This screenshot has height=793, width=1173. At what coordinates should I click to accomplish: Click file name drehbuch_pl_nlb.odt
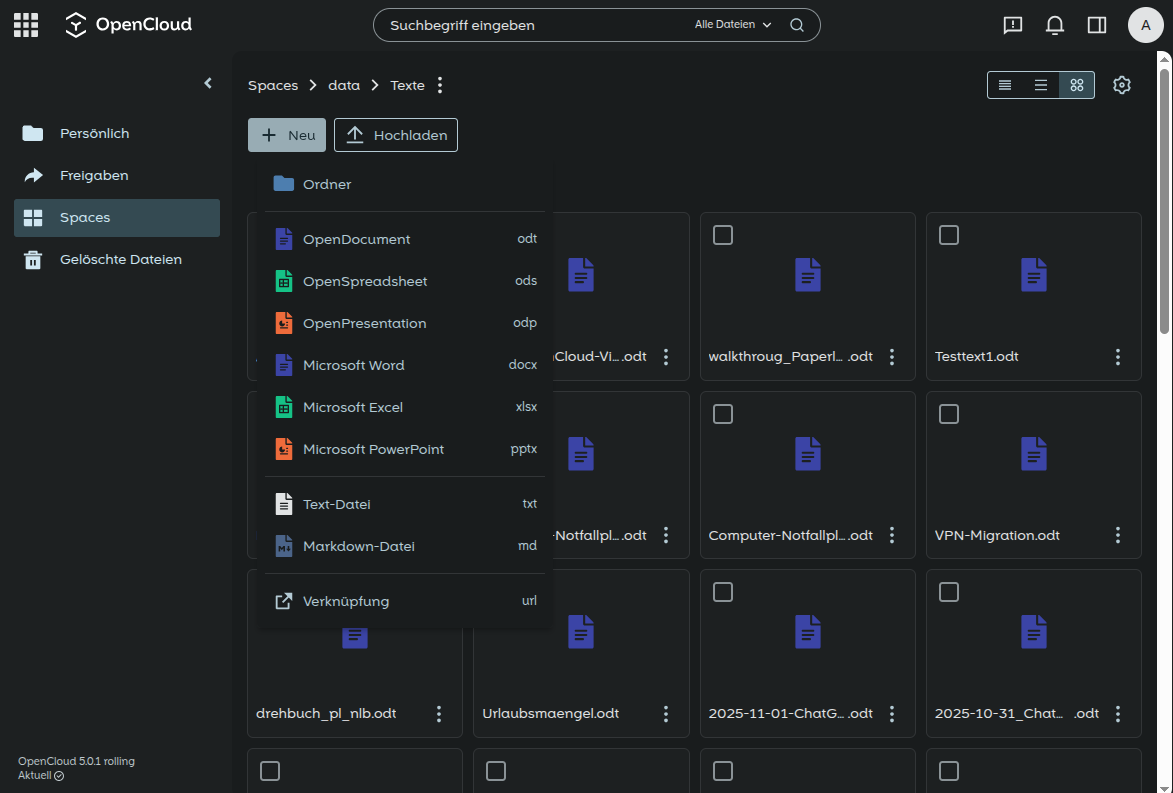tap(326, 714)
